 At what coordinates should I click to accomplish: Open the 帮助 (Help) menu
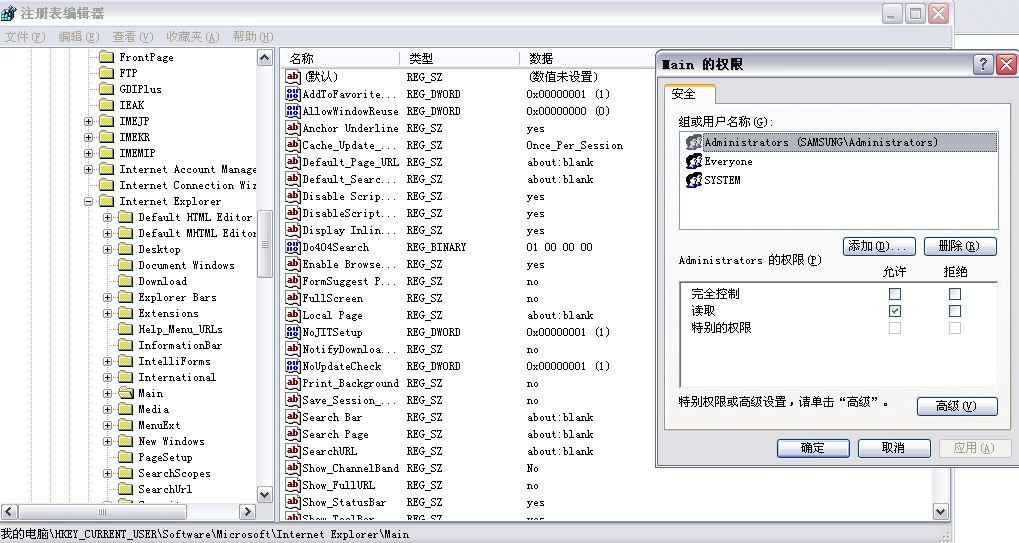pos(253,36)
